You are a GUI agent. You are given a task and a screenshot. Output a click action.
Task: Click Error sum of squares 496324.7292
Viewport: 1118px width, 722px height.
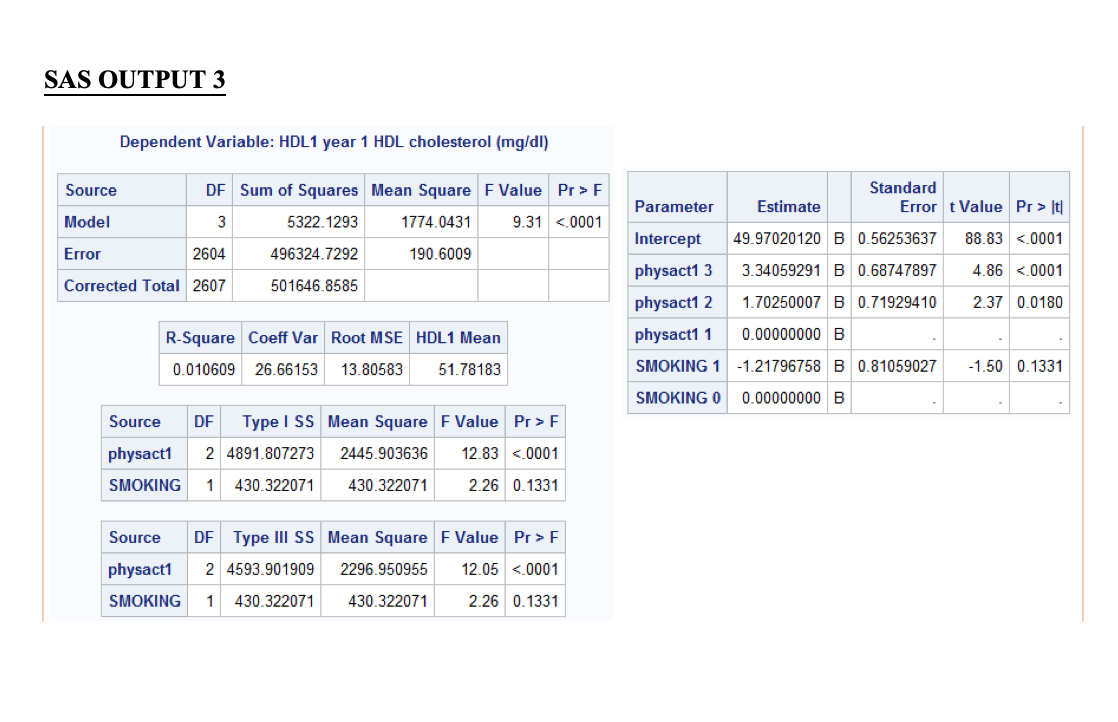314,254
